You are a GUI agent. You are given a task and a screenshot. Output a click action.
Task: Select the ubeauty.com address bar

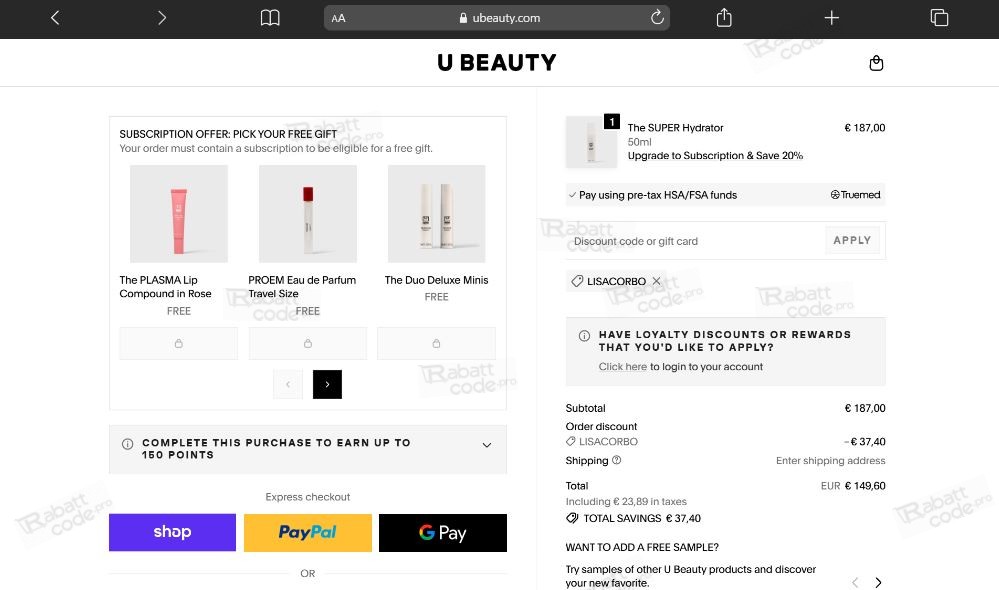click(x=497, y=18)
